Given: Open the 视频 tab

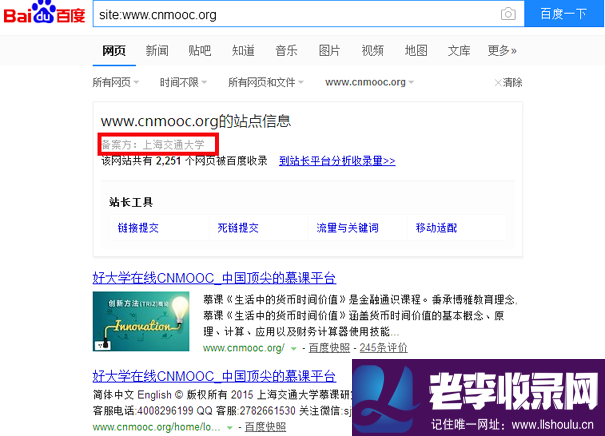Looking at the screenshot, I should click(x=372, y=51).
